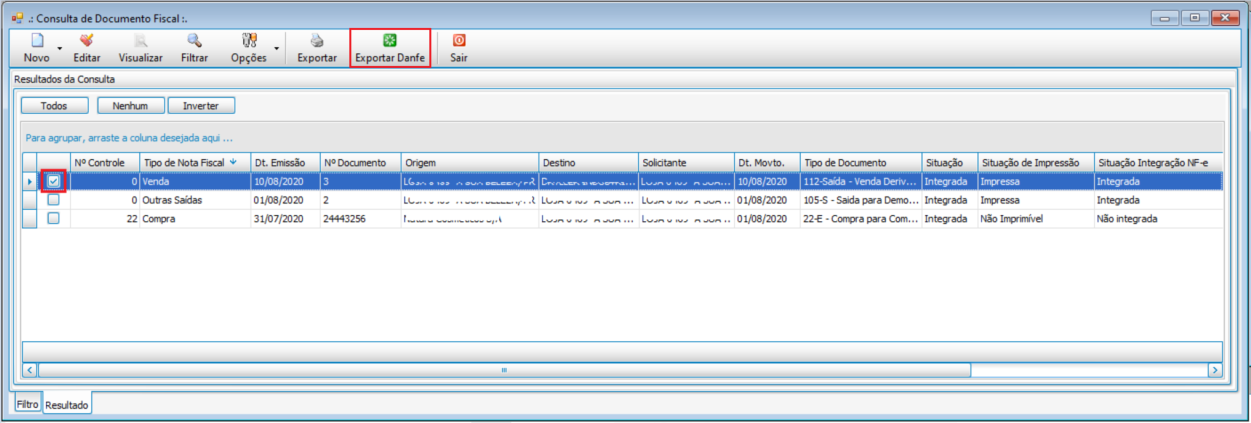
Task: Maximize the Consulta de Documento Fiscal window
Action: click(x=1194, y=17)
